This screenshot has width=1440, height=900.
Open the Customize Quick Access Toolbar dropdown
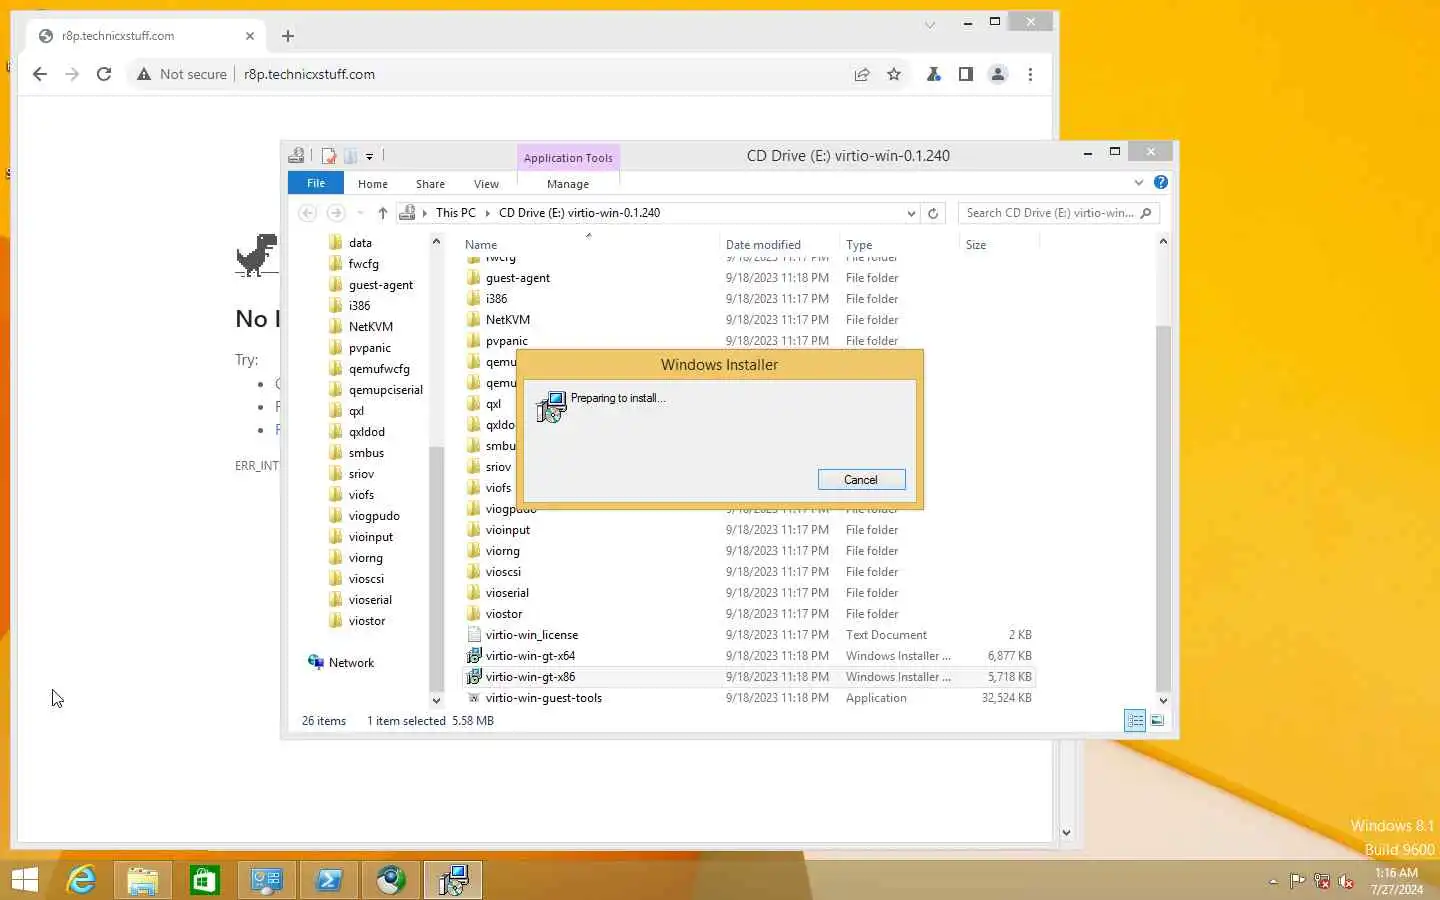369,157
